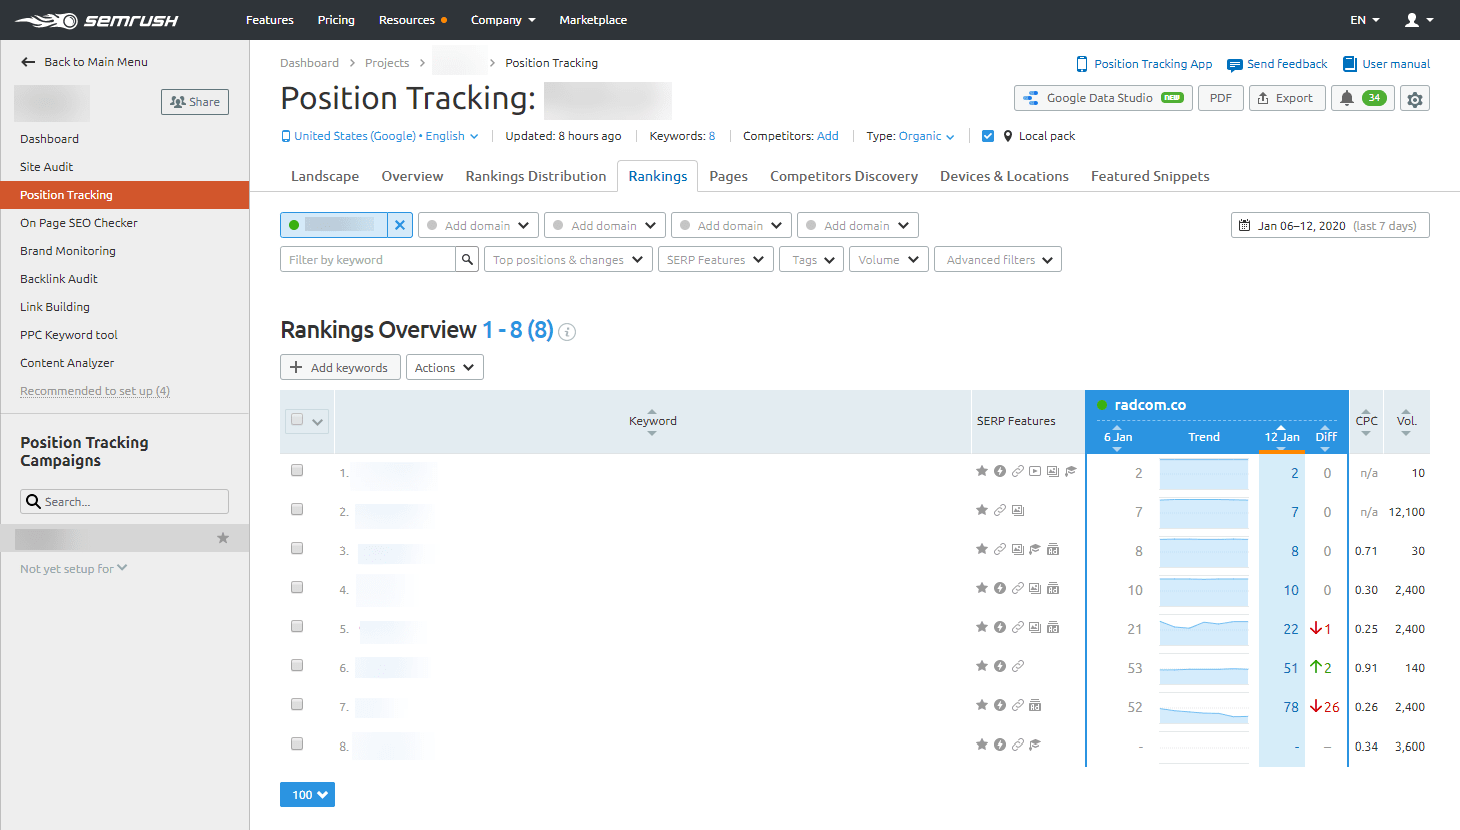Open Position Tracking settings via gear icon
Viewport: 1460px width, 830px height.
[x=1416, y=98]
